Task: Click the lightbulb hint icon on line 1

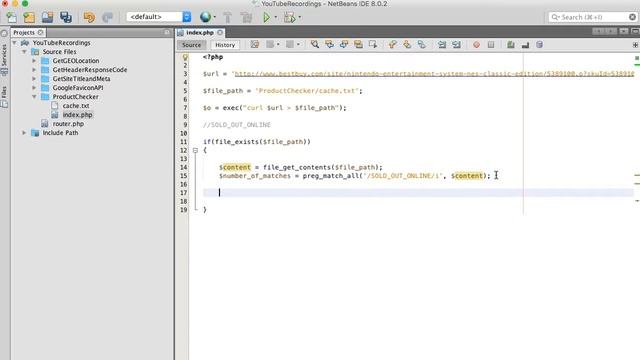Action: pos(185,57)
